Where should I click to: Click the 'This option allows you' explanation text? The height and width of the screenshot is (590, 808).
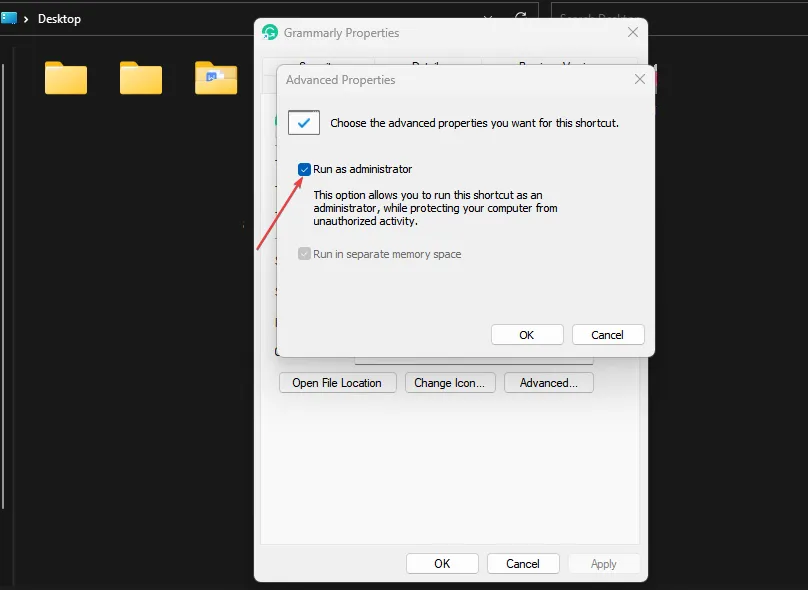click(x=435, y=208)
